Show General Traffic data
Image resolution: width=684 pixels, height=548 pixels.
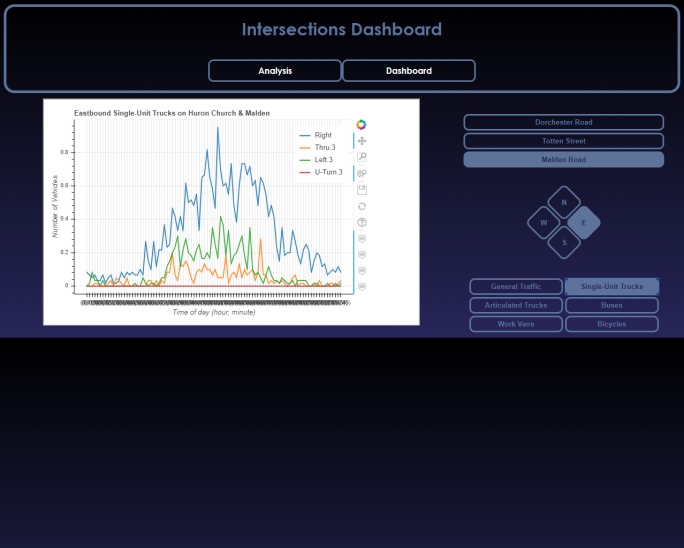coord(516,287)
